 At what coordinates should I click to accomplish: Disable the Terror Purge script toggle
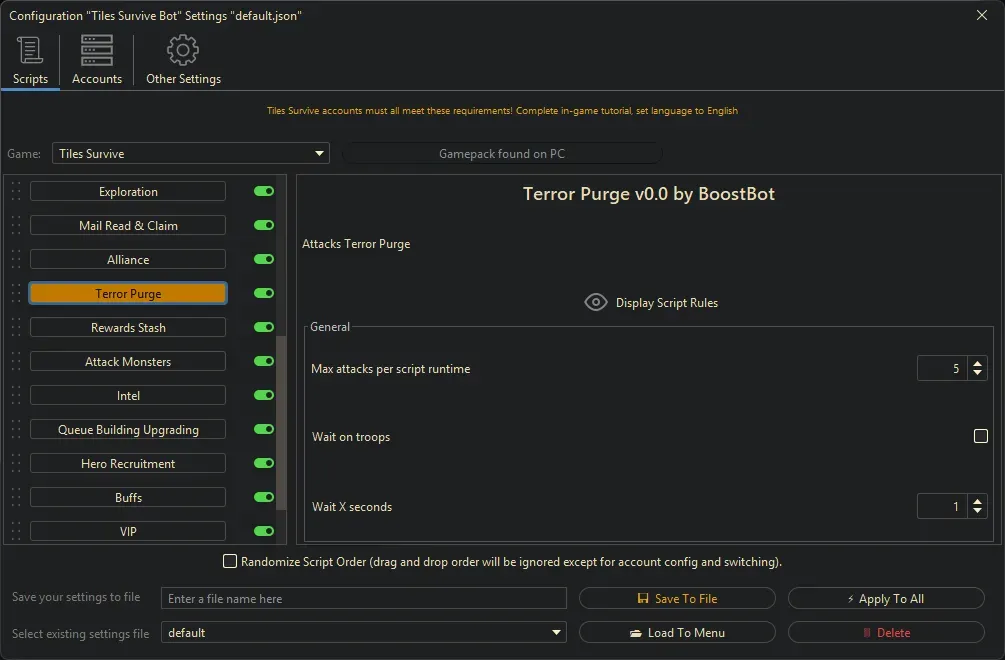pyautogui.click(x=264, y=294)
